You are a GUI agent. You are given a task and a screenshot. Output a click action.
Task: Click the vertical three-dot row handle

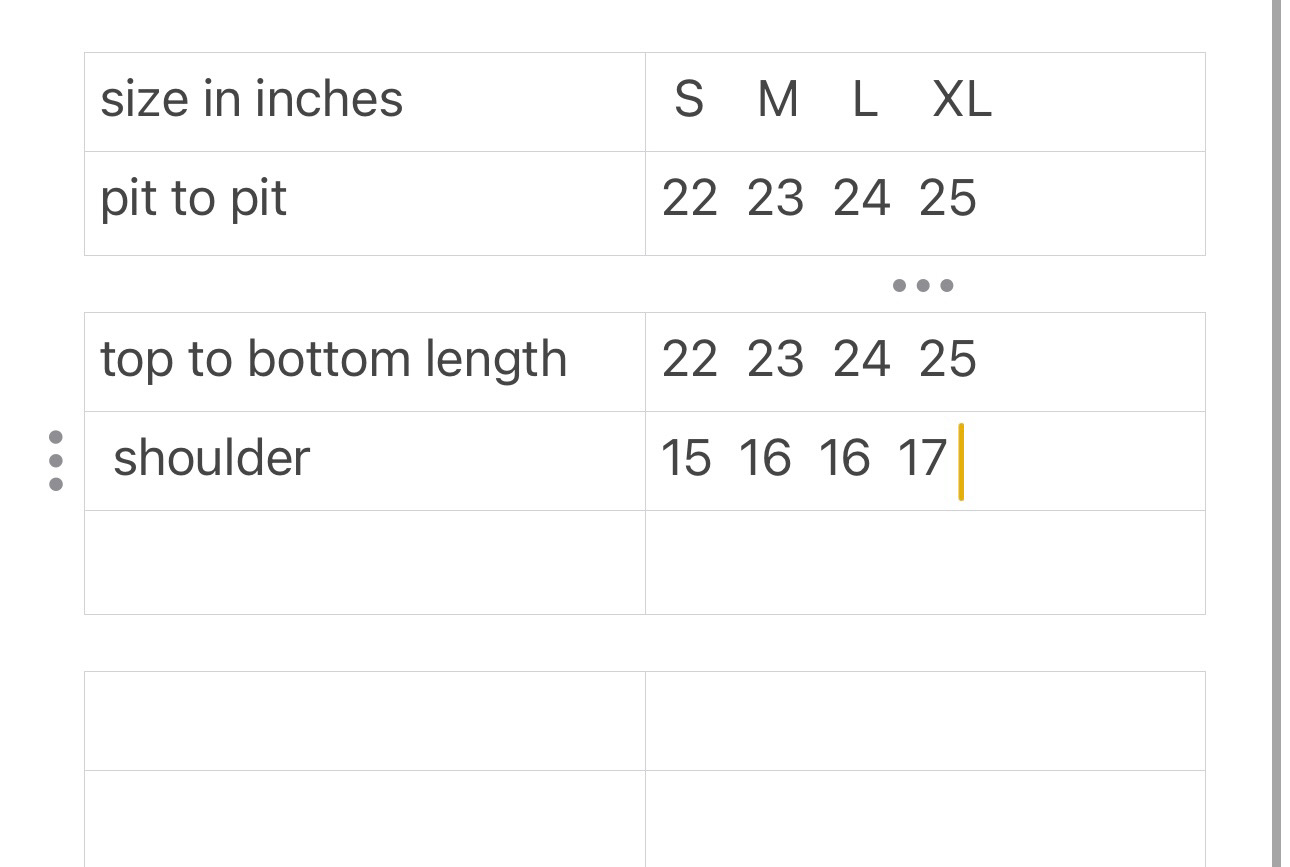[56, 461]
